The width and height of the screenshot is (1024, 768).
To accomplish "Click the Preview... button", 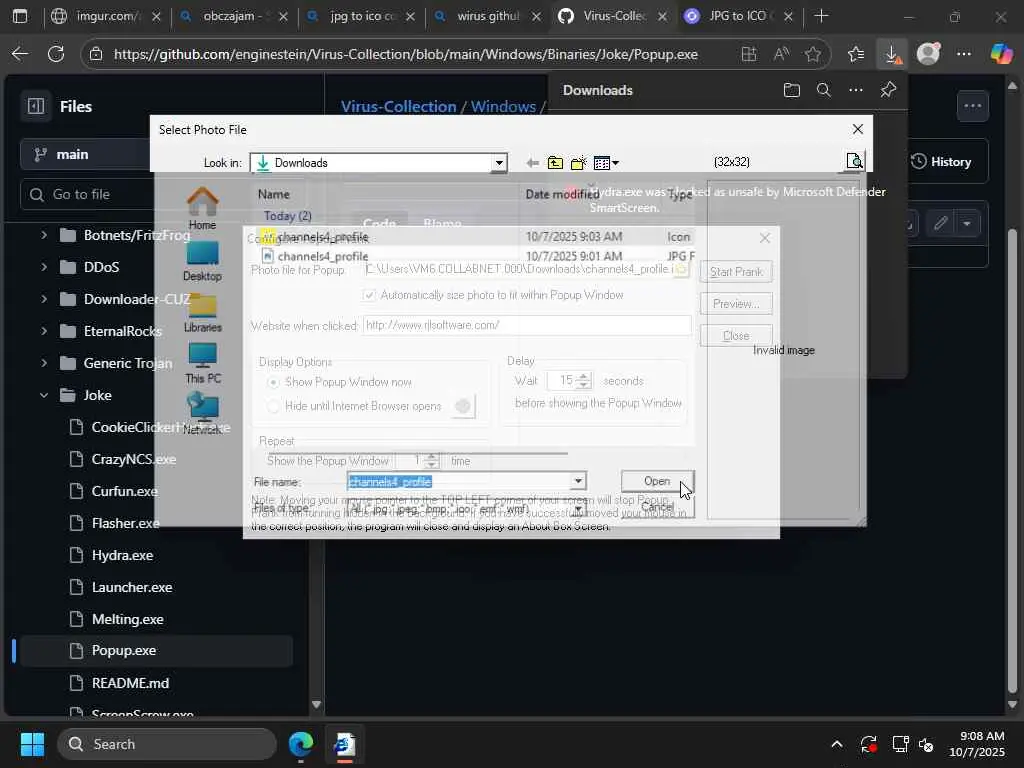I will [736, 304].
